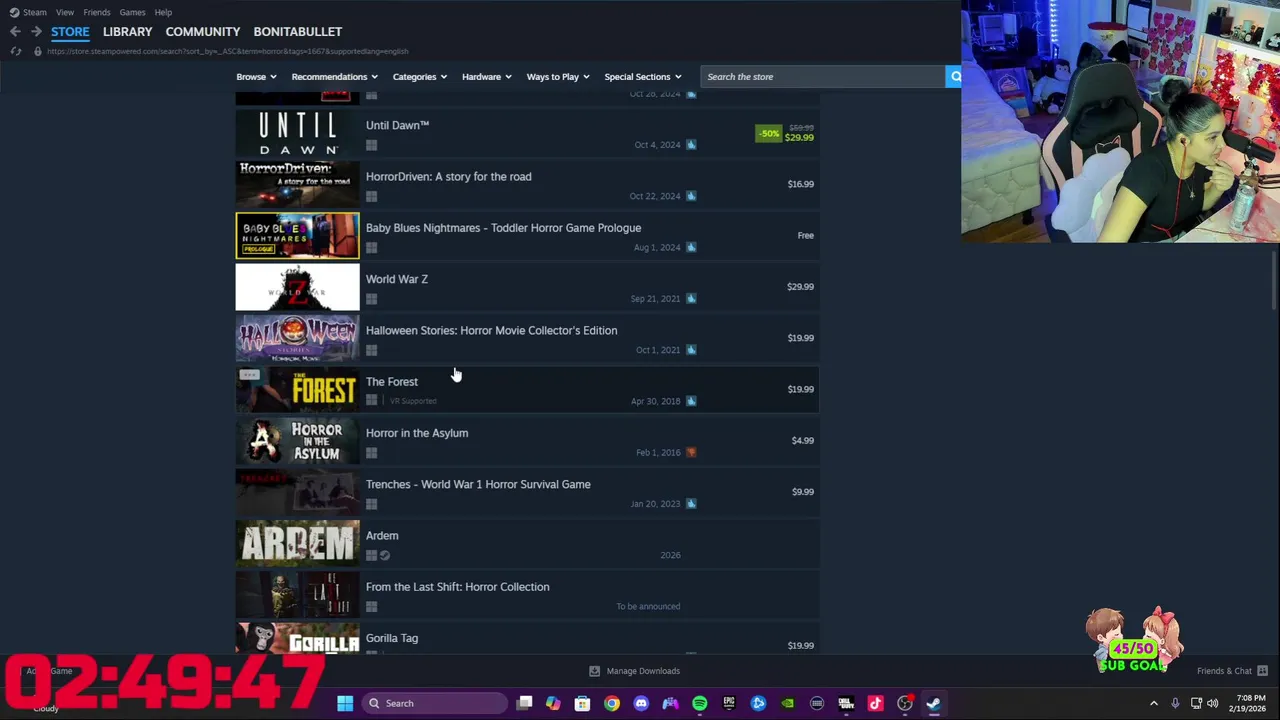
Task: Click the review icon beside Until Dawn's date
Action: tap(691, 145)
